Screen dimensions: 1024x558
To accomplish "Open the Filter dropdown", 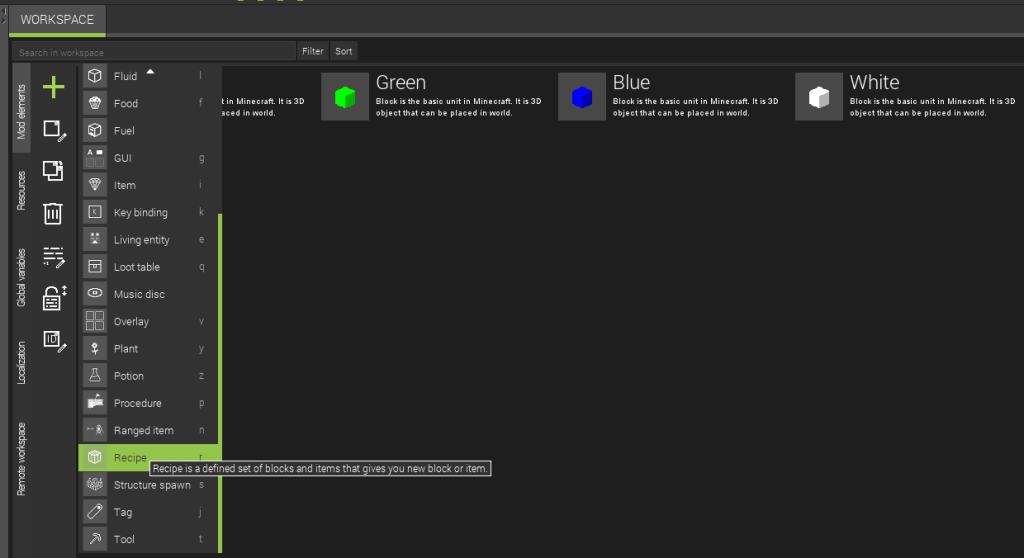I will (x=312, y=51).
